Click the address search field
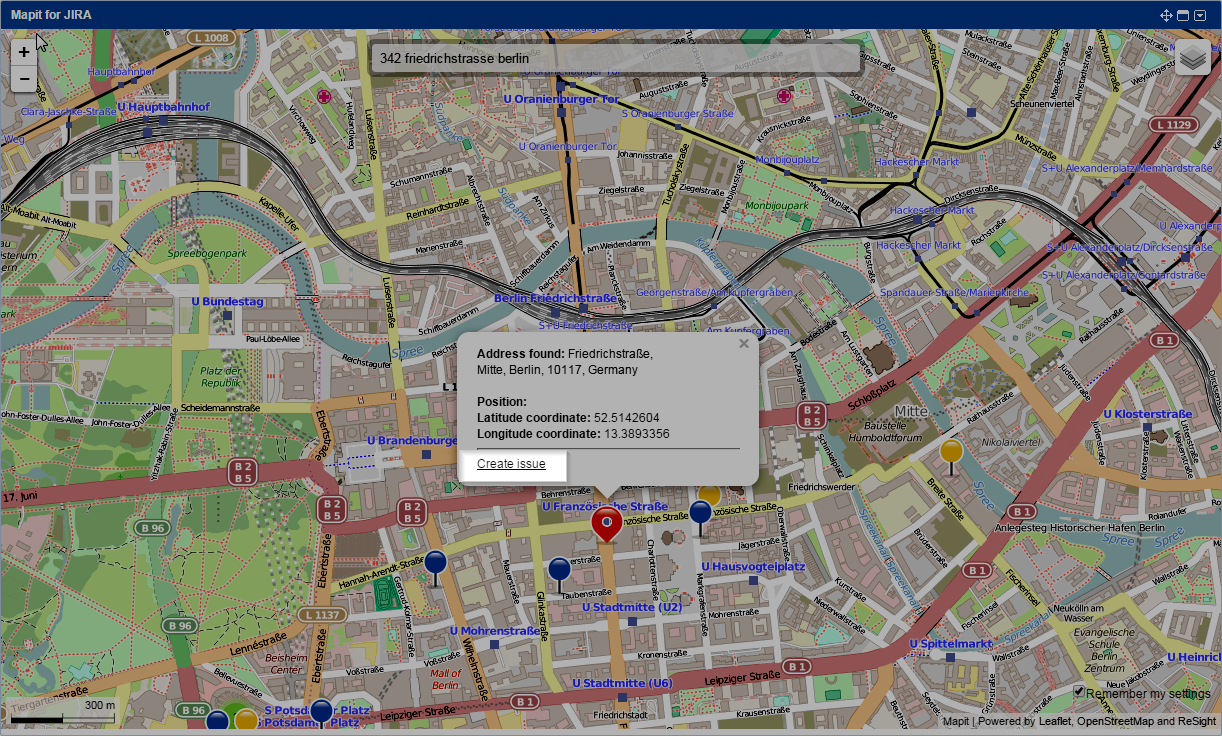 pyautogui.click(x=615, y=58)
